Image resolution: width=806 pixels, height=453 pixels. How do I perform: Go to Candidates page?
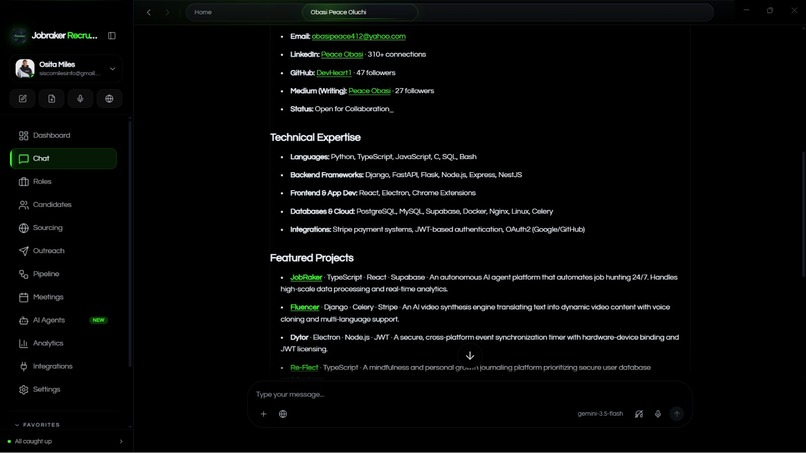pos(63,205)
